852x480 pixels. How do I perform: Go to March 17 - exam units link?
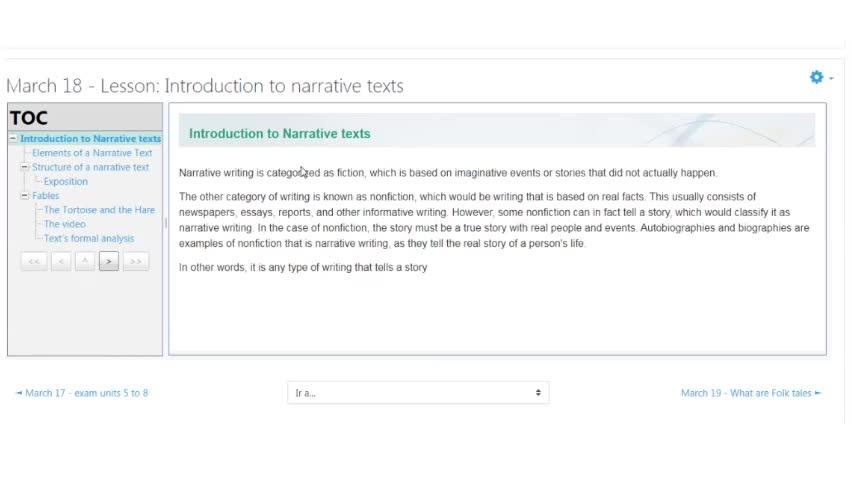(x=82, y=393)
